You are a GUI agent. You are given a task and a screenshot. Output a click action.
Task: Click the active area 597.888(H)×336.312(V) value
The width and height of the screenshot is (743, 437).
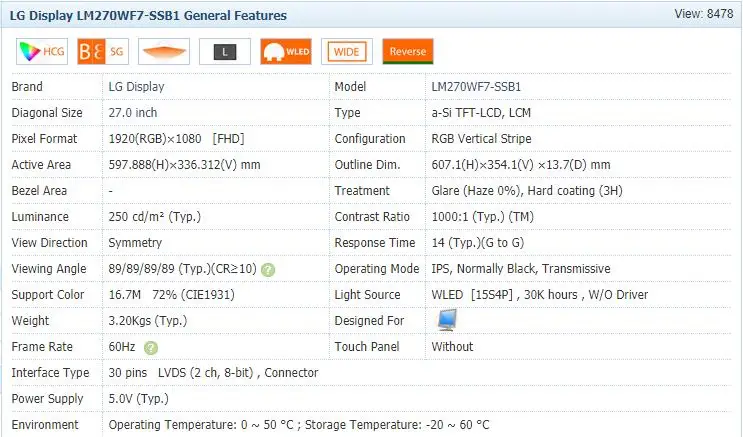[x=184, y=165]
